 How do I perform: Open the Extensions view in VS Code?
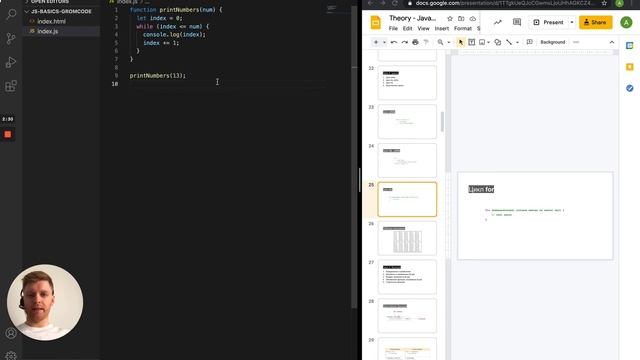[11, 86]
